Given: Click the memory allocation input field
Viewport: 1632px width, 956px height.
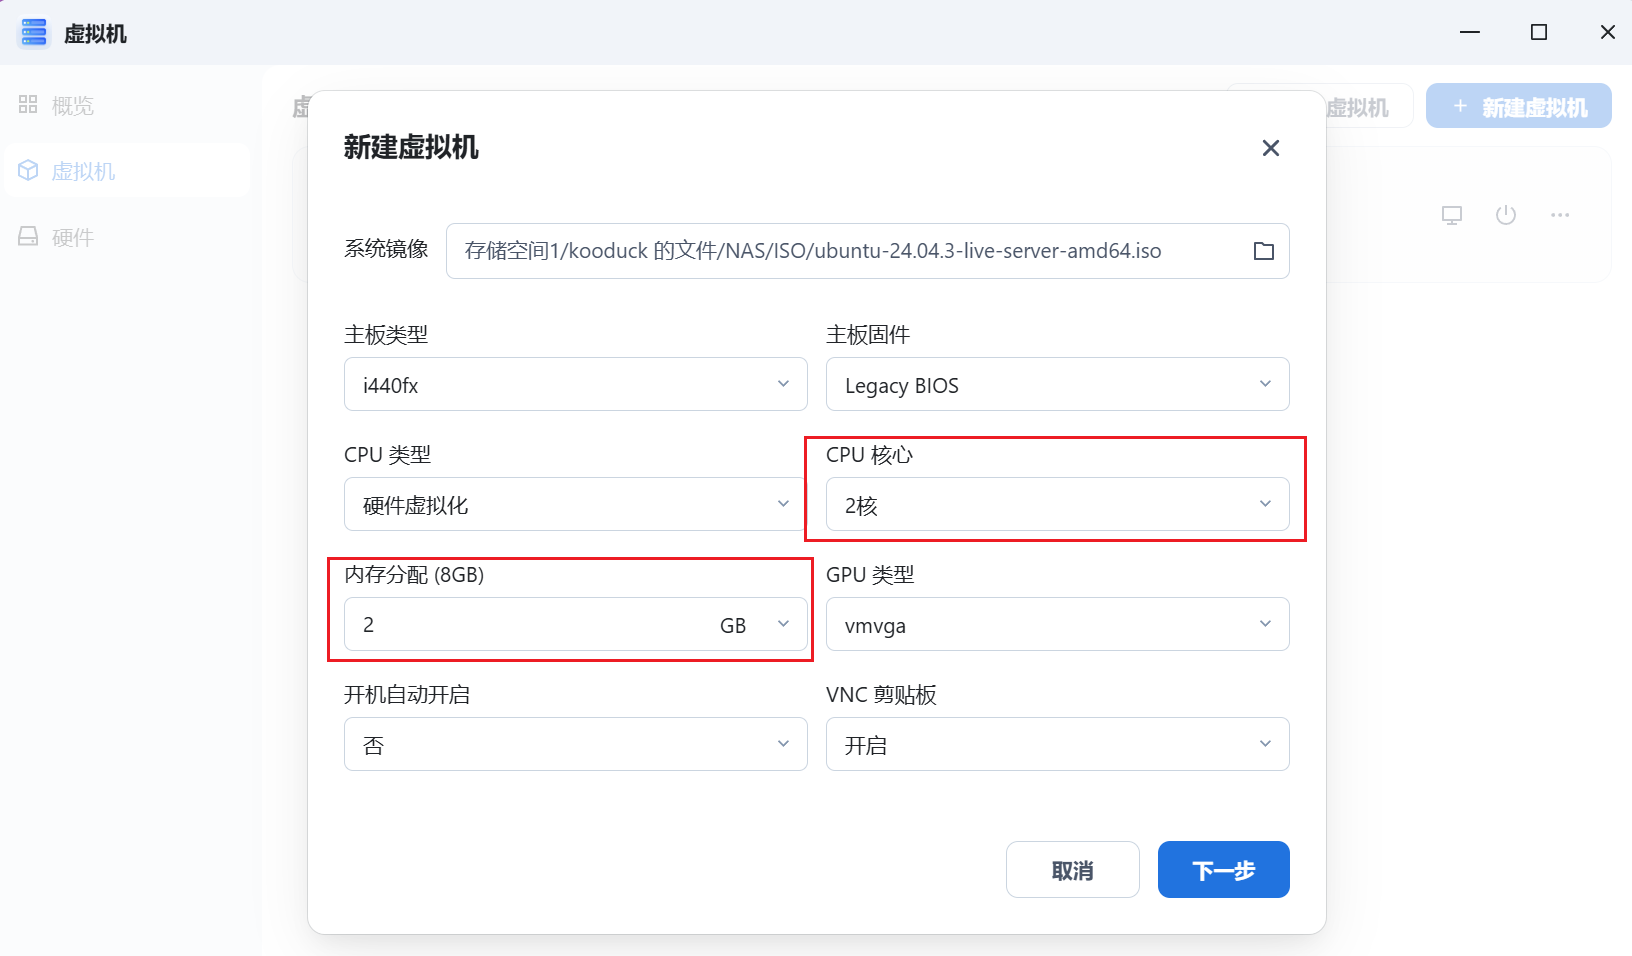Looking at the screenshot, I should (x=500, y=624).
